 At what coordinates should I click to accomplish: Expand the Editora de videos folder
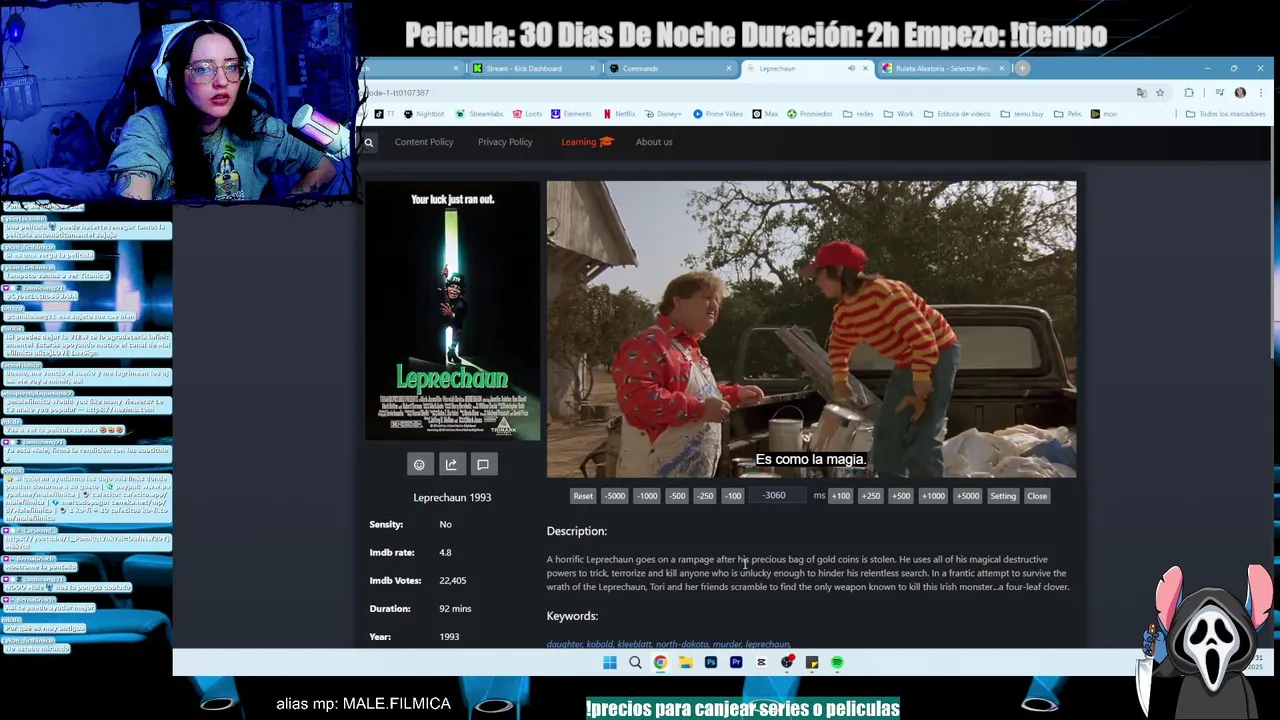(956, 114)
